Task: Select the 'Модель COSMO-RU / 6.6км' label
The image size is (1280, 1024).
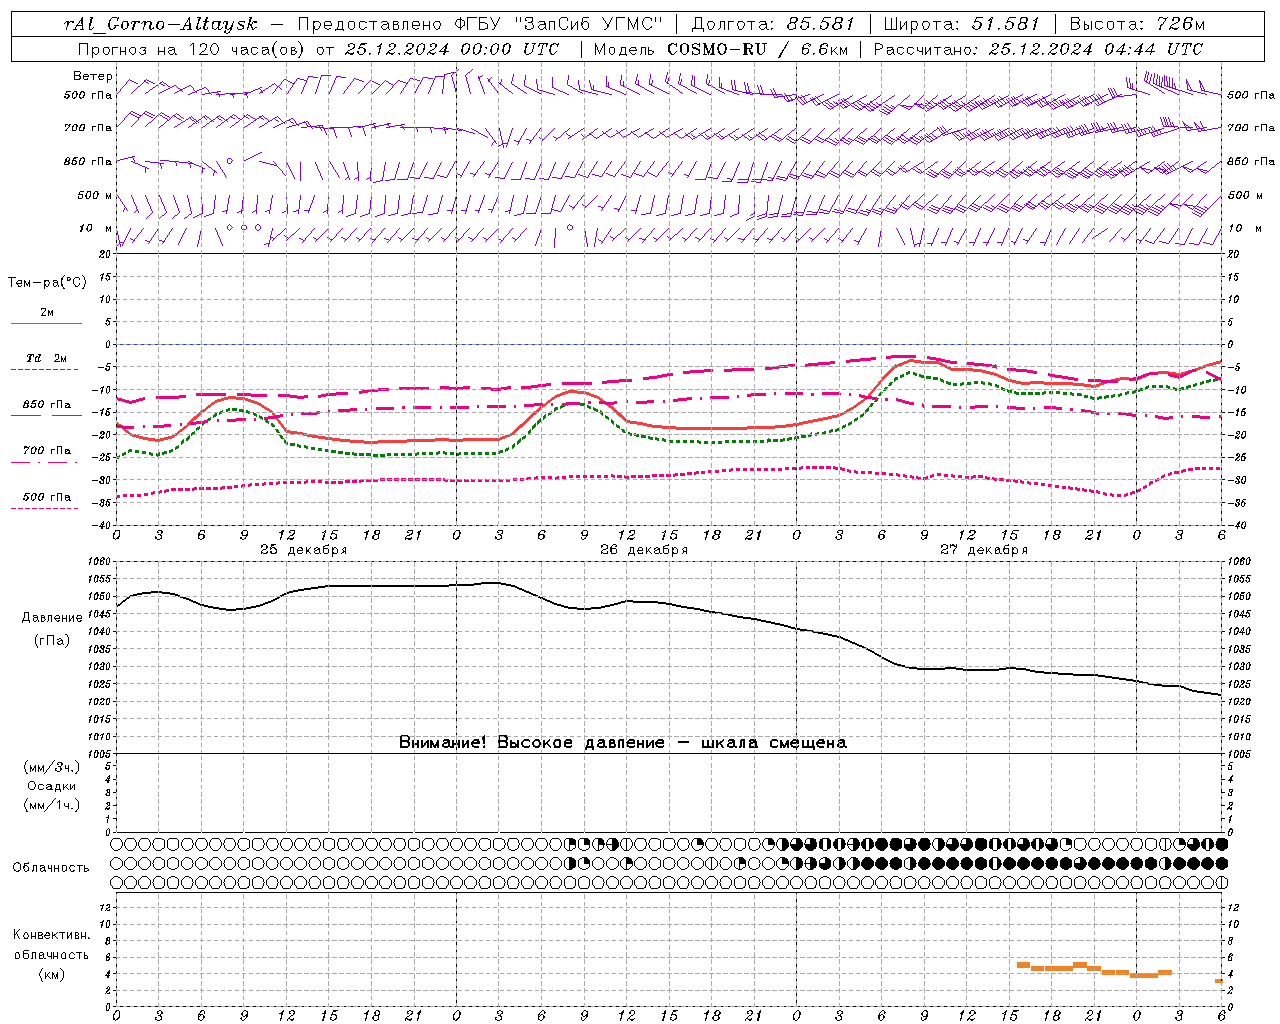Action: pos(720,49)
